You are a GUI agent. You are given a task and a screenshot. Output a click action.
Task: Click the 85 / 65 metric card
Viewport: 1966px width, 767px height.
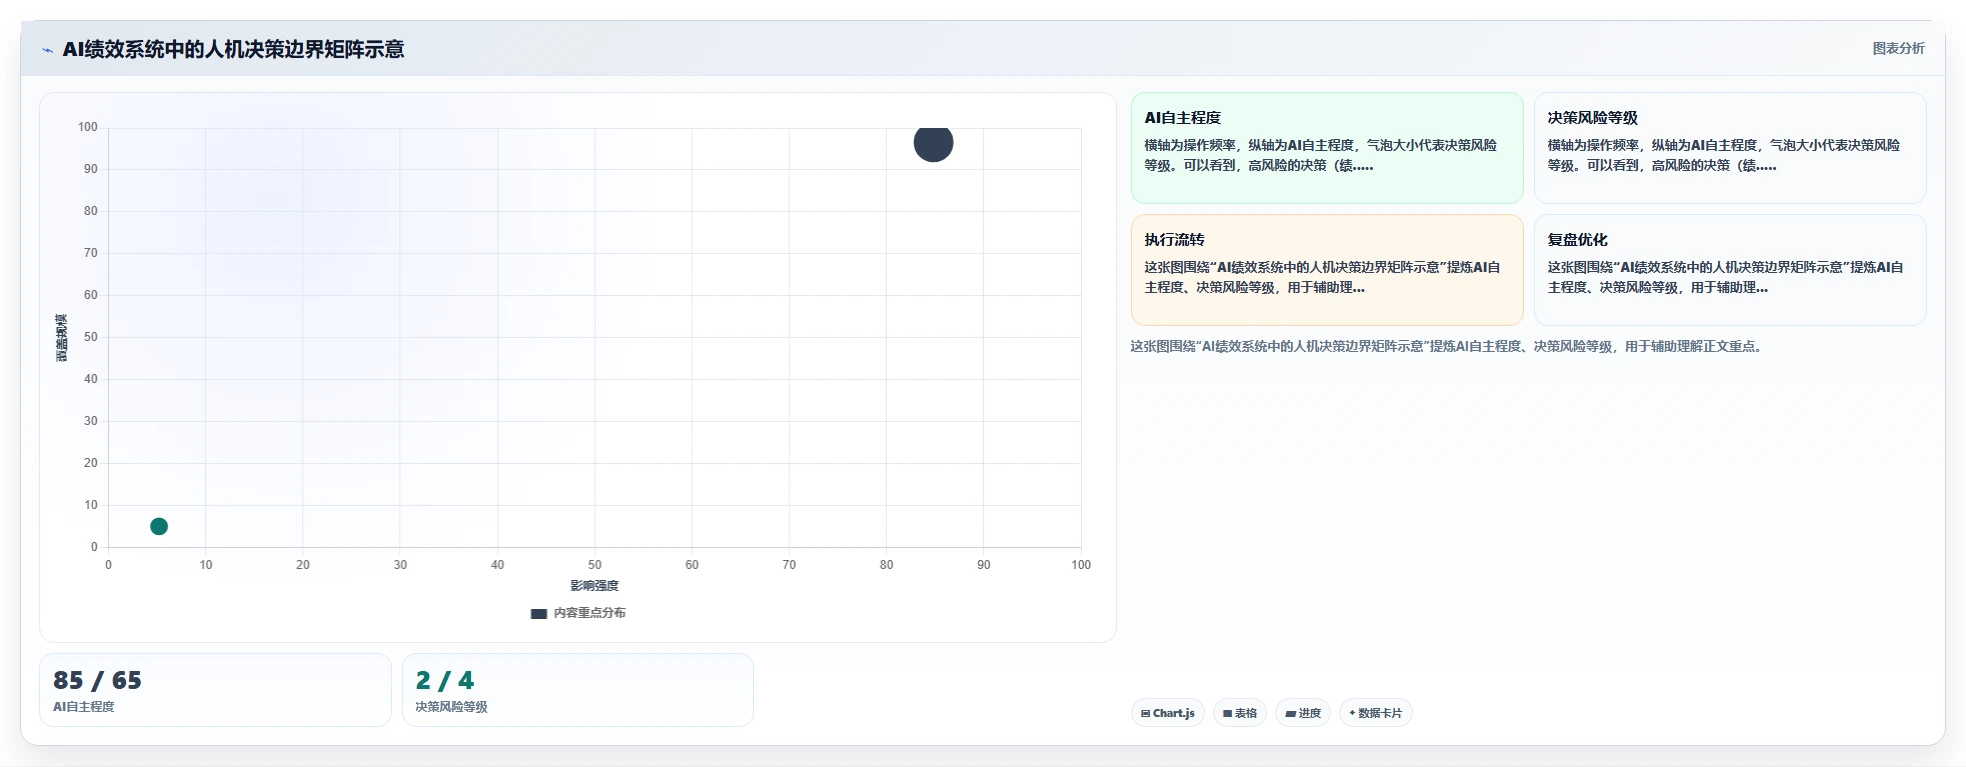click(x=215, y=690)
